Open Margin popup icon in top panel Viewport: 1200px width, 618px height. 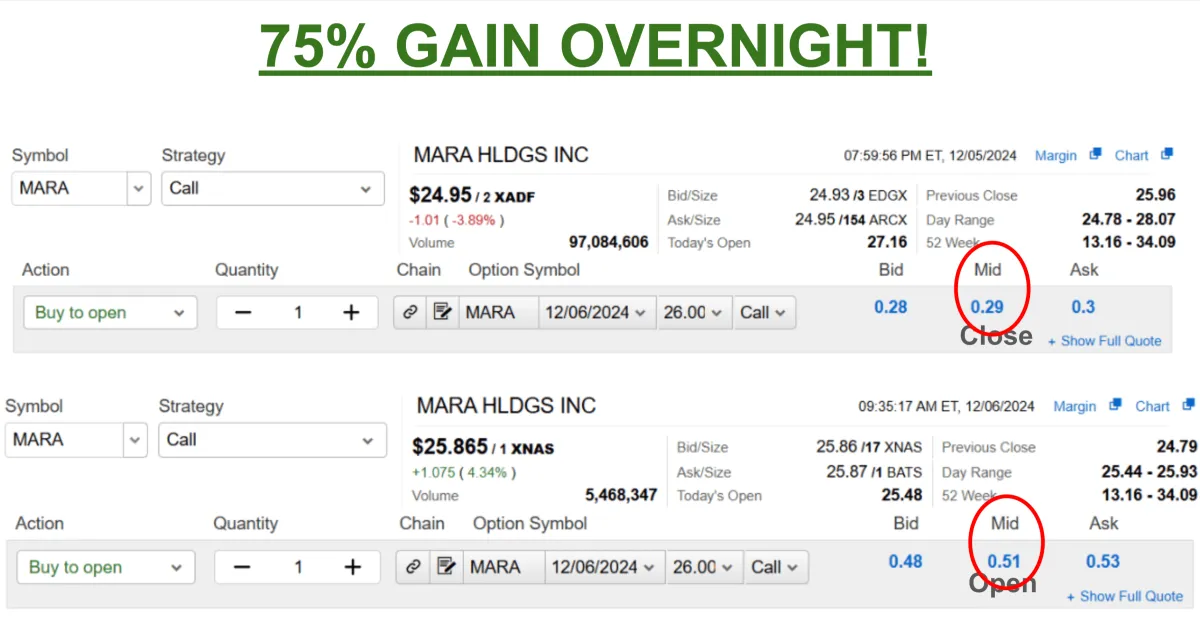[1095, 154]
